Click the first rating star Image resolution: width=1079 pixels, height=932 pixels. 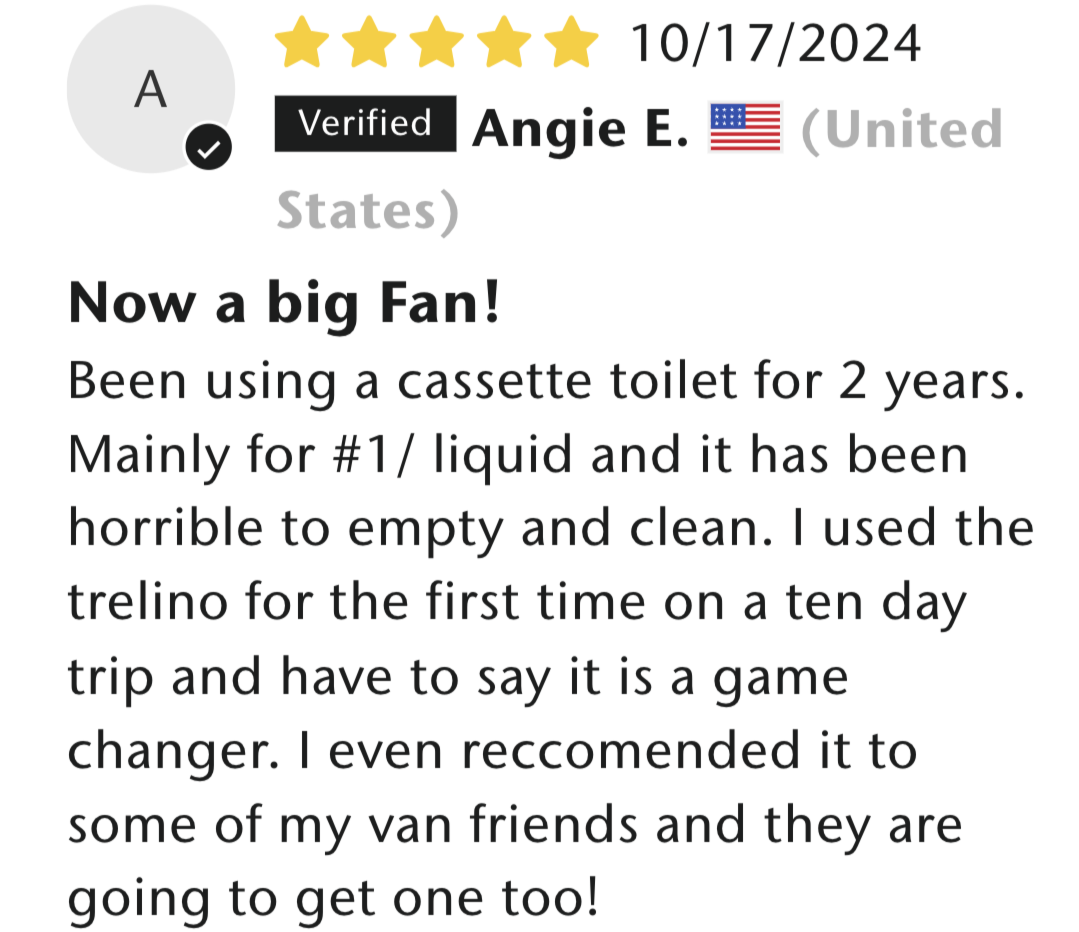click(301, 43)
